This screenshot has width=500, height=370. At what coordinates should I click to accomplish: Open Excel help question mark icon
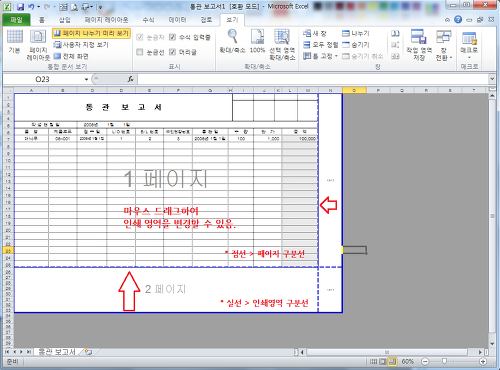click(x=458, y=20)
